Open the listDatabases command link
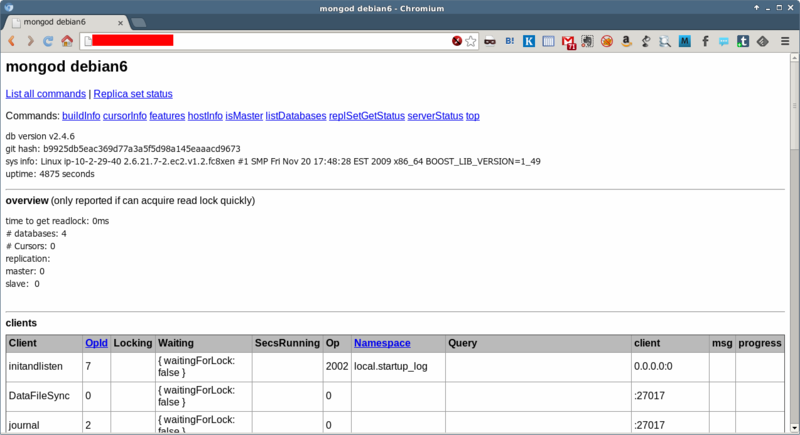This screenshot has height=435, width=800. point(296,116)
